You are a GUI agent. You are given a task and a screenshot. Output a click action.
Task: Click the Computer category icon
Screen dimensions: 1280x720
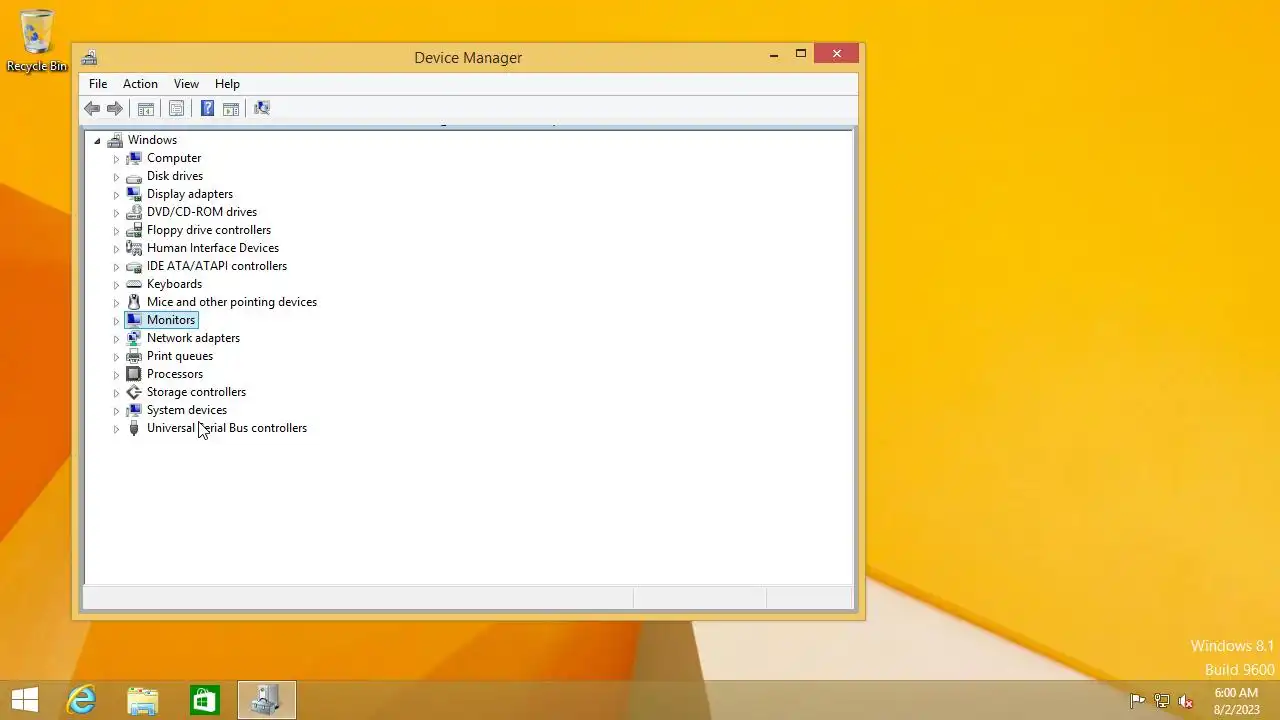pyautogui.click(x=134, y=158)
